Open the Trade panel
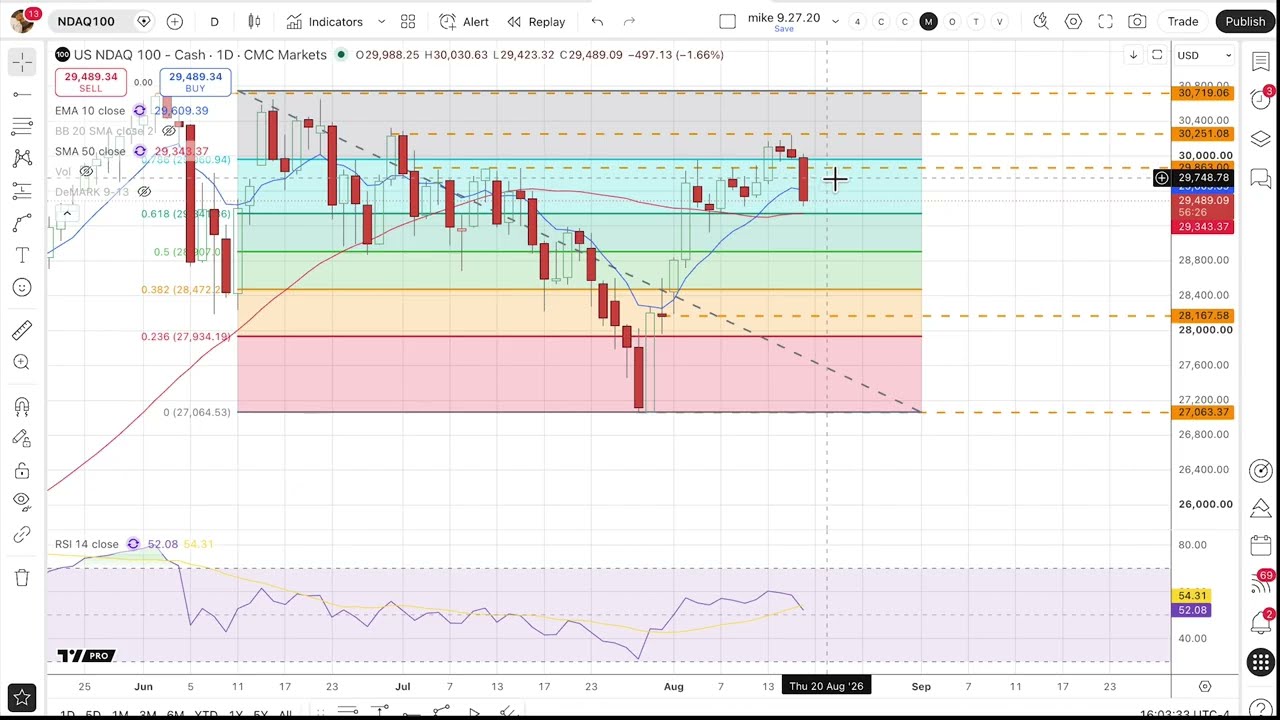Viewport: 1280px width, 720px height. tap(1183, 21)
